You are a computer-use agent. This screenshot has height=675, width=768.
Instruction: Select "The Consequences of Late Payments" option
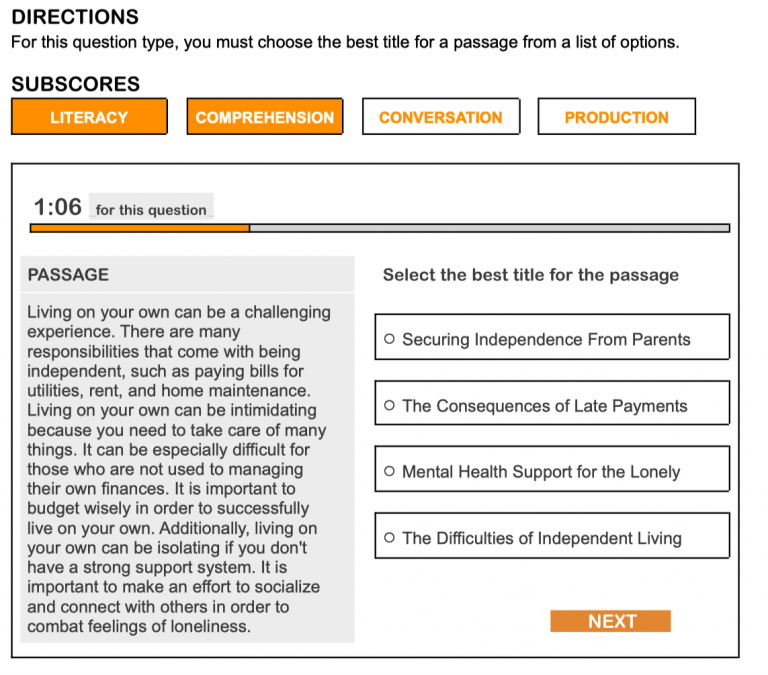click(x=389, y=406)
